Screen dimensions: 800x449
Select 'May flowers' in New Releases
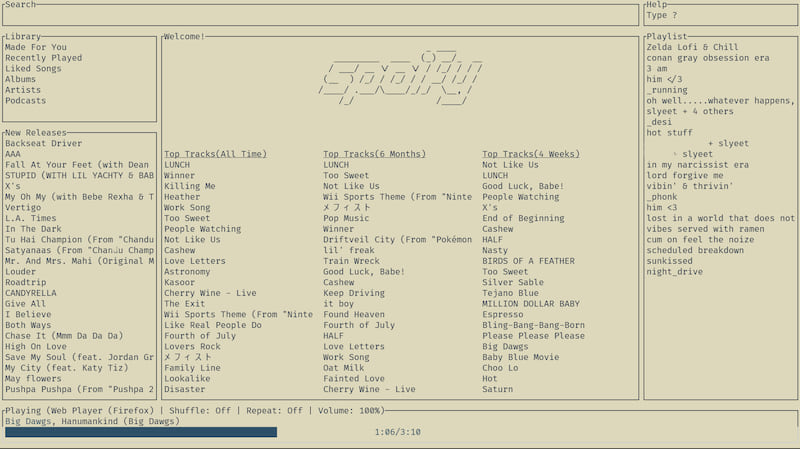coord(33,379)
